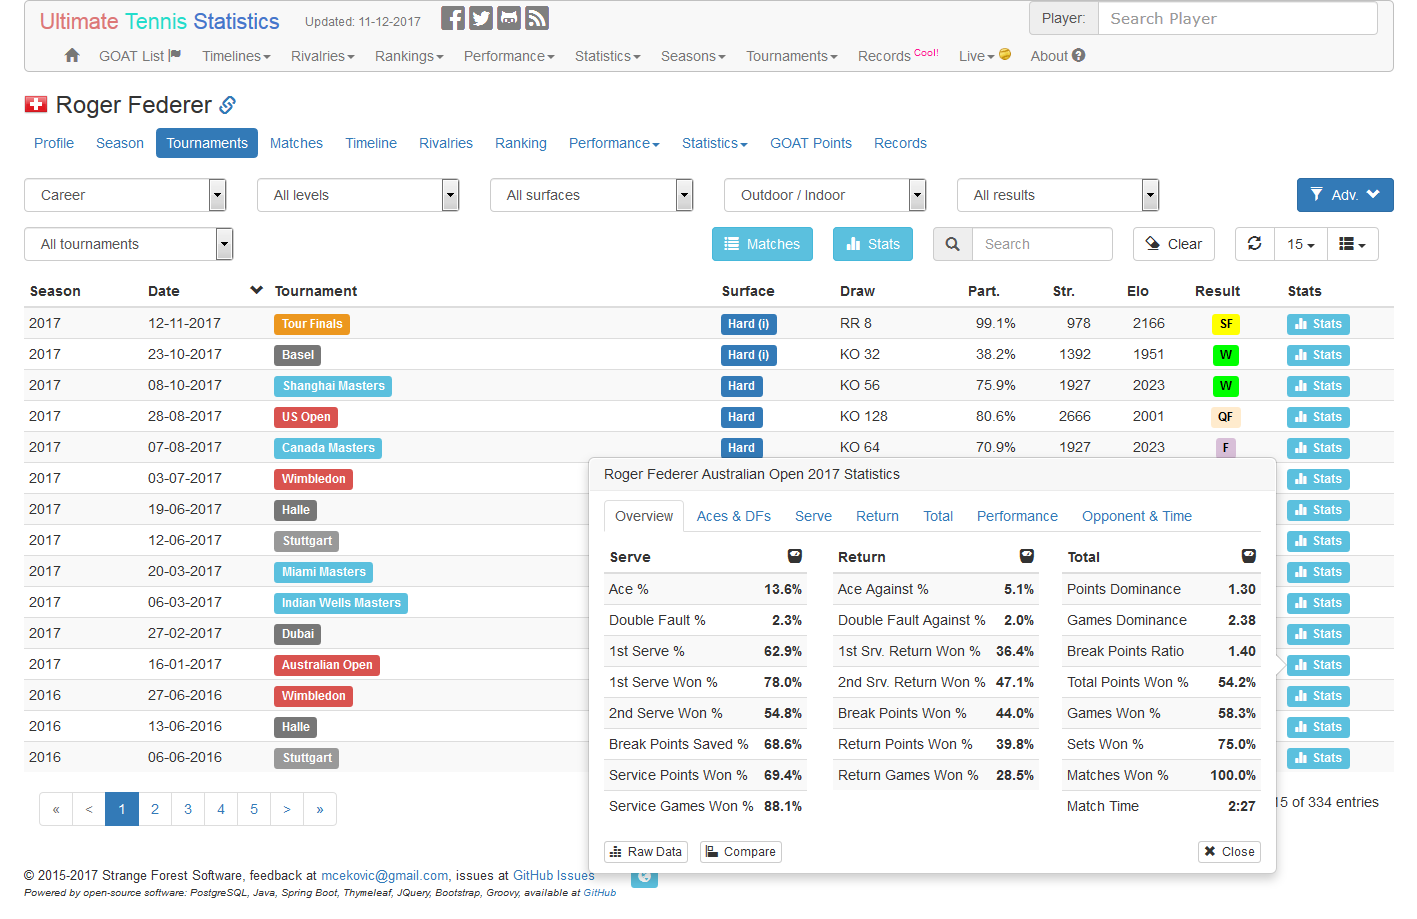Open the Rivalries top nav menu
The width and height of the screenshot is (1417, 919).
pos(322,56)
